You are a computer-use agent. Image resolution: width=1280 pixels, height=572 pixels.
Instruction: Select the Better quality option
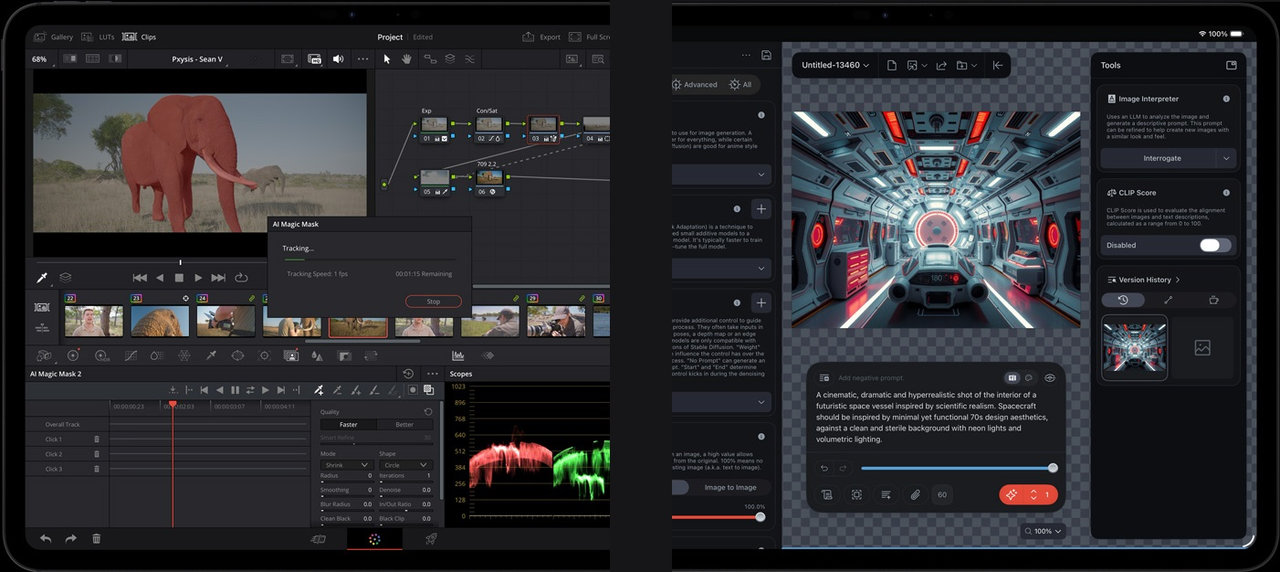(404, 424)
